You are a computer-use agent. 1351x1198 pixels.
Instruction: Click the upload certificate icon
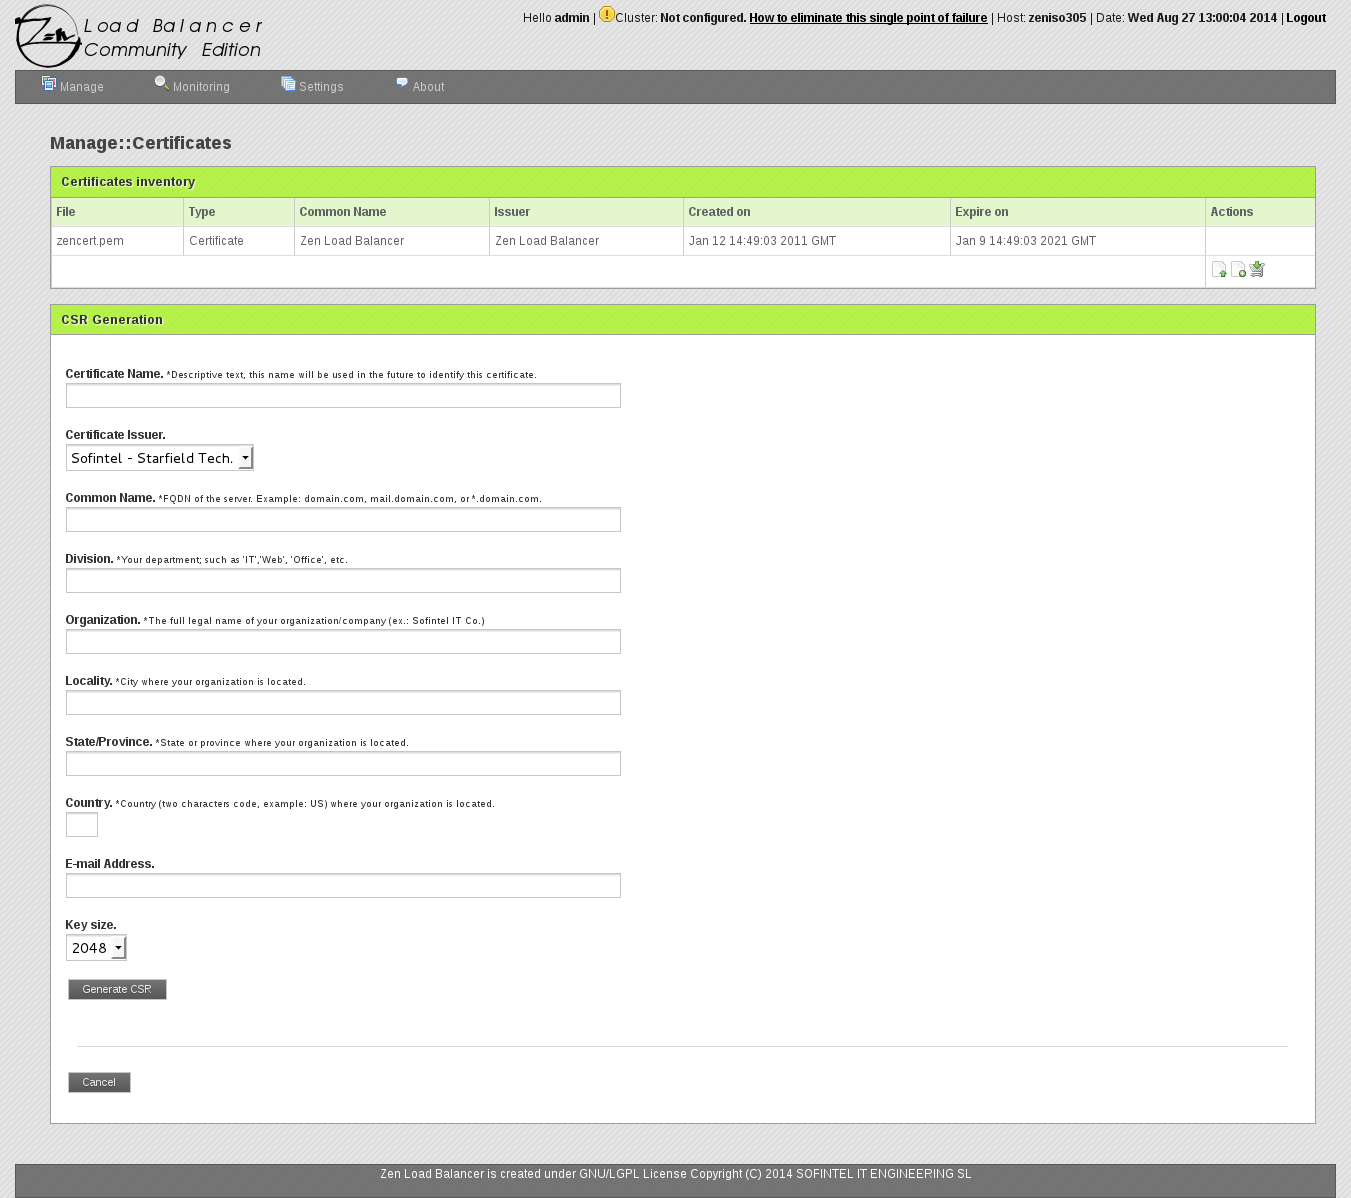(x=1219, y=269)
